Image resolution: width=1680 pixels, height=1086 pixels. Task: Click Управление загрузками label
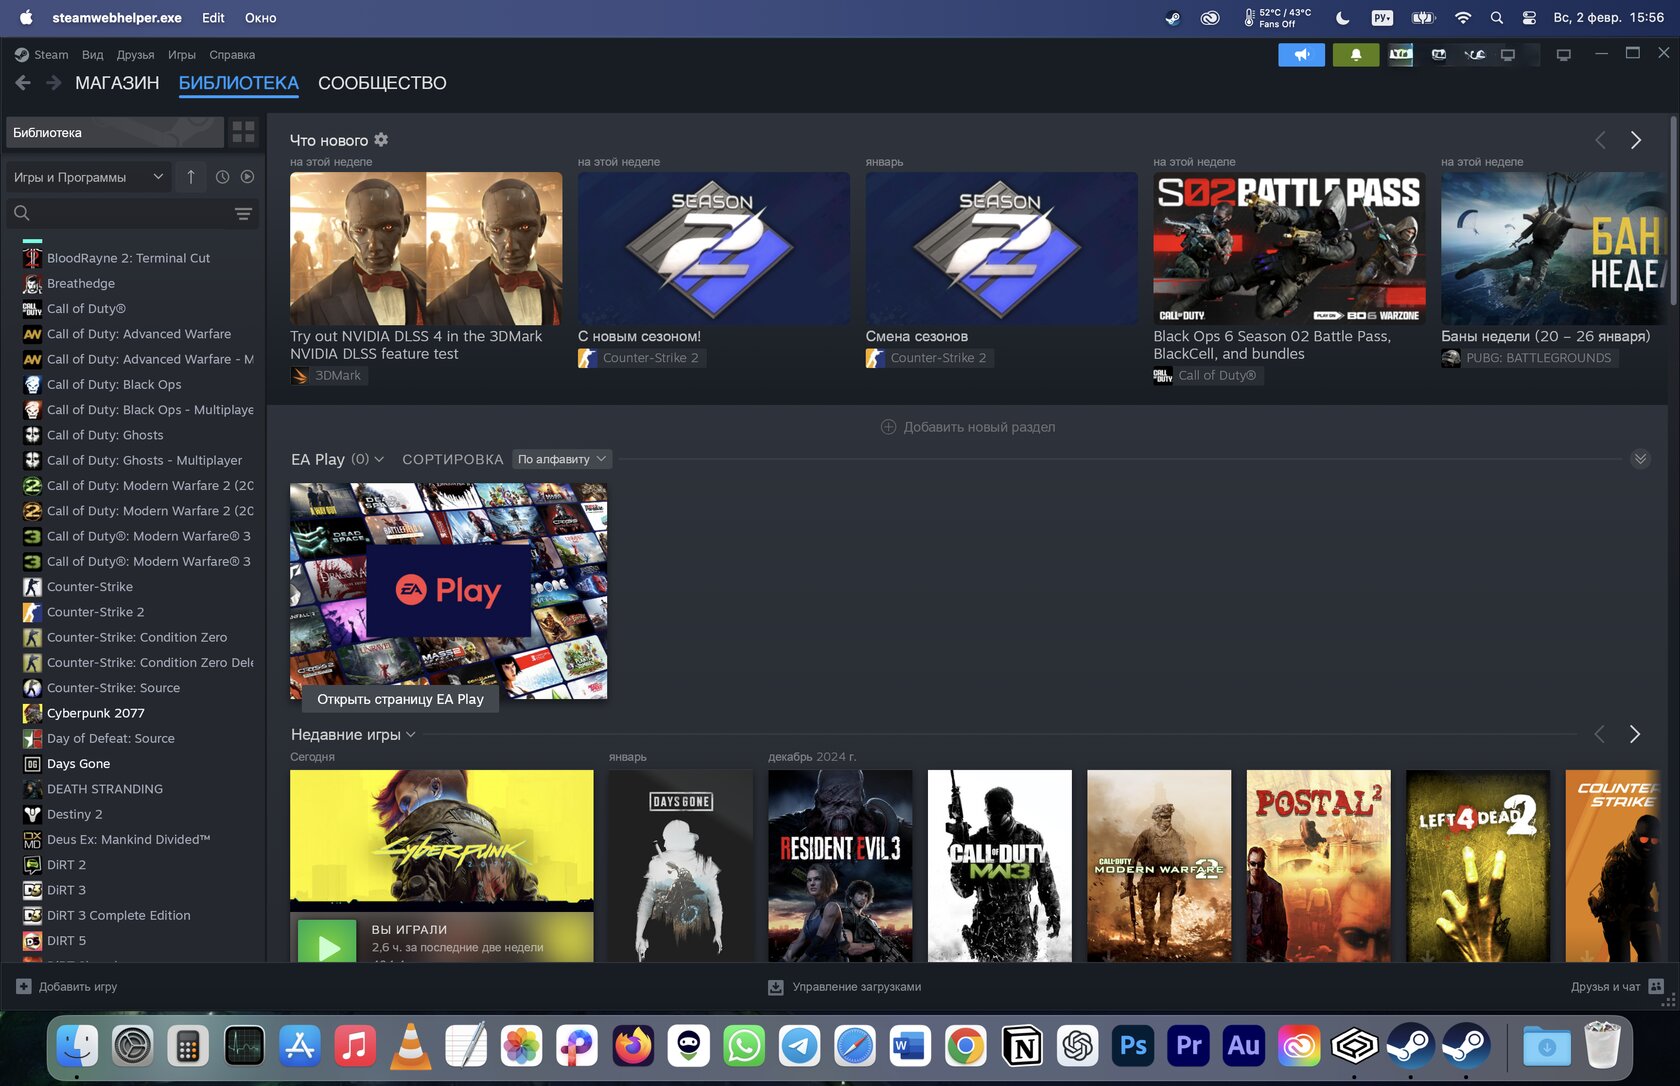(857, 987)
